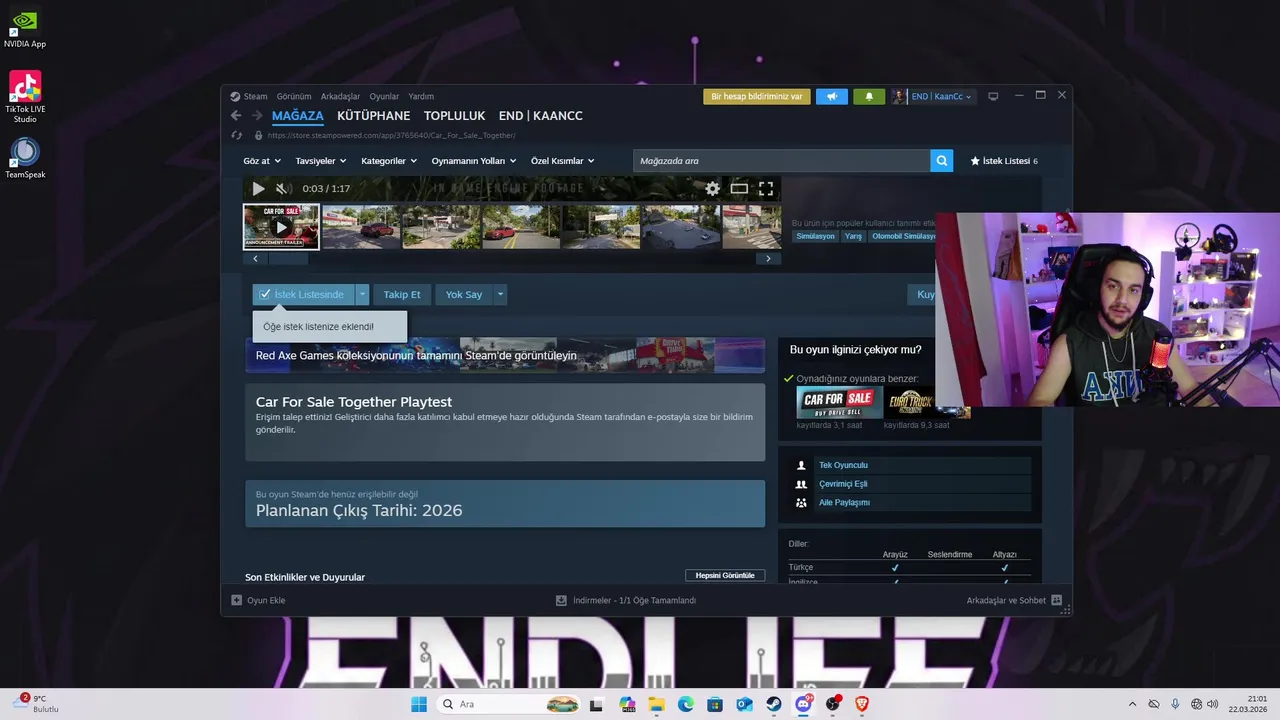1280x720 pixels.
Task: Click the Yok Say button
Action: pos(464,294)
